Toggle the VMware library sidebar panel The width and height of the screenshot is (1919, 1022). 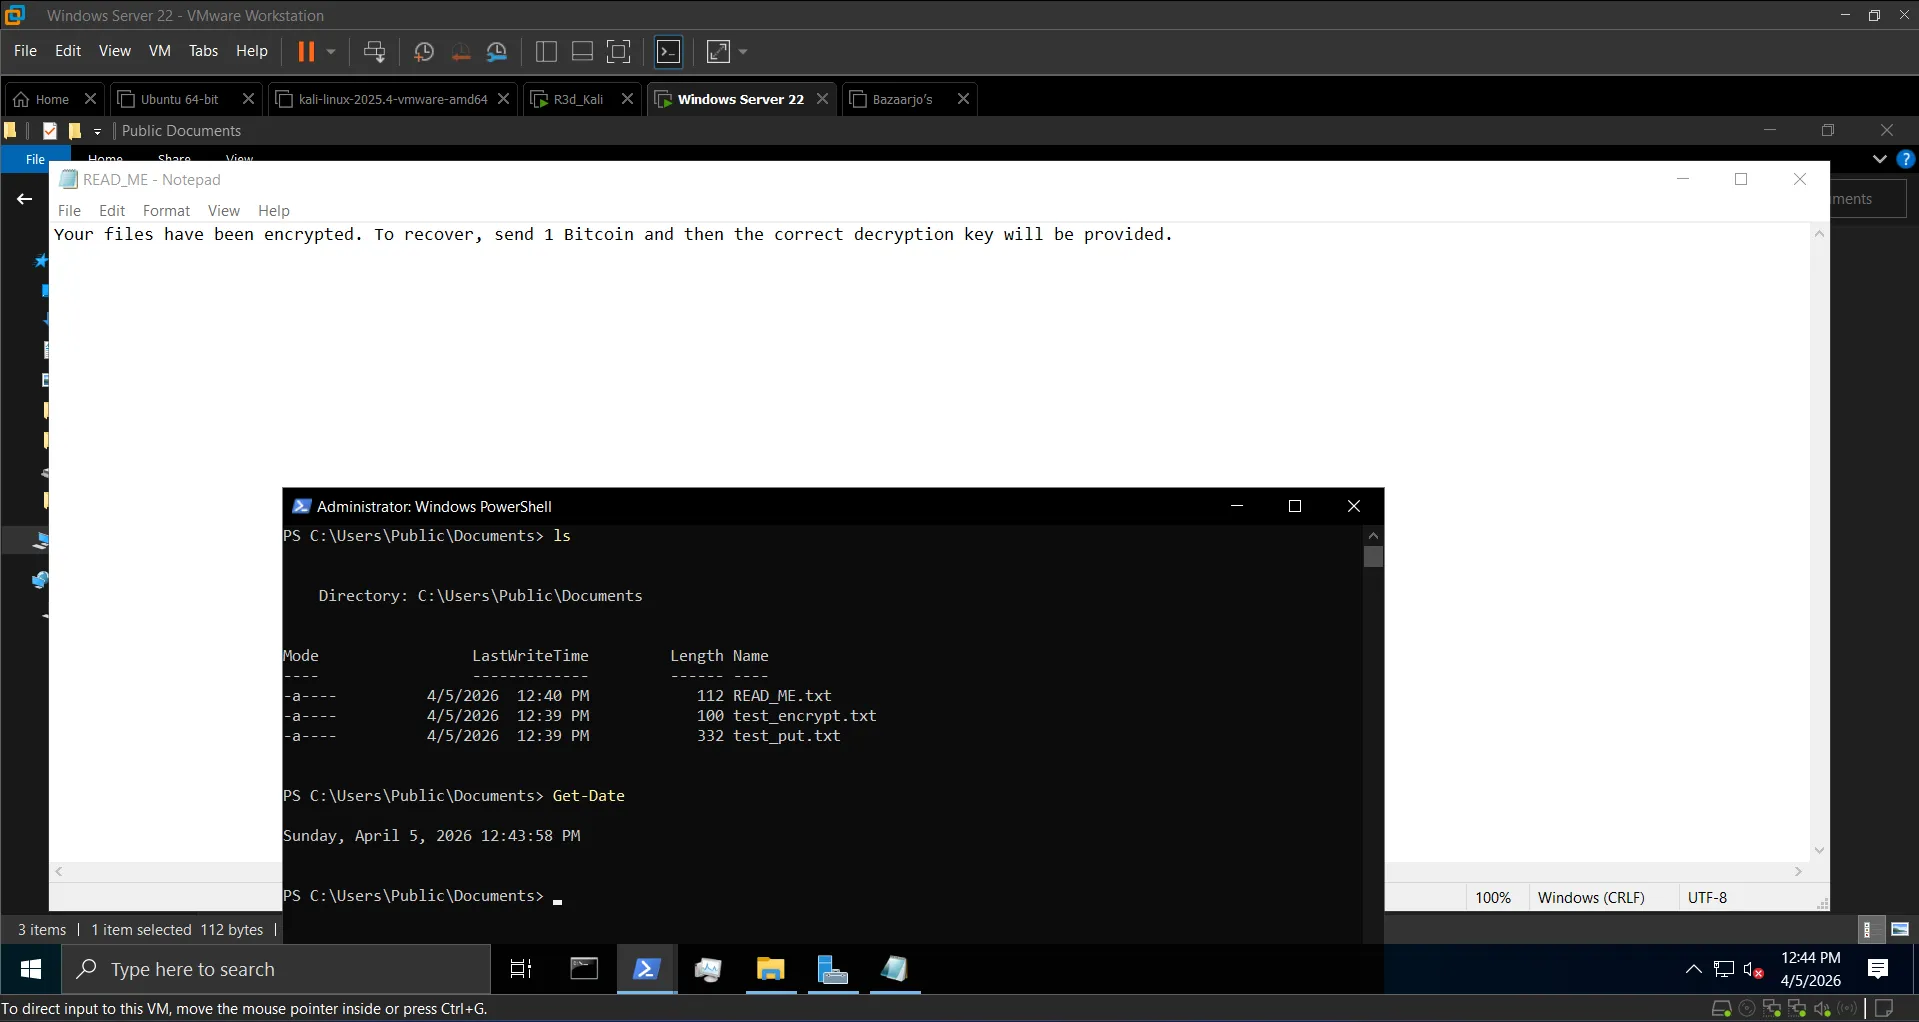coord(546,52)
